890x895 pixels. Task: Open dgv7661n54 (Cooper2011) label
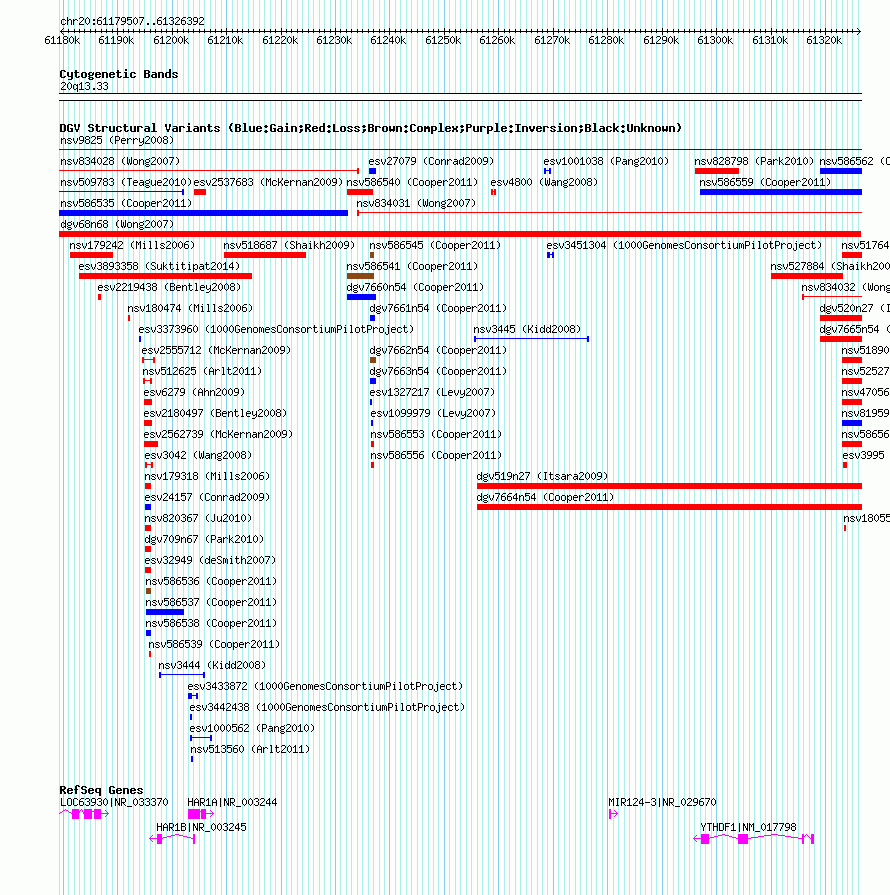(x=438, y=309)
